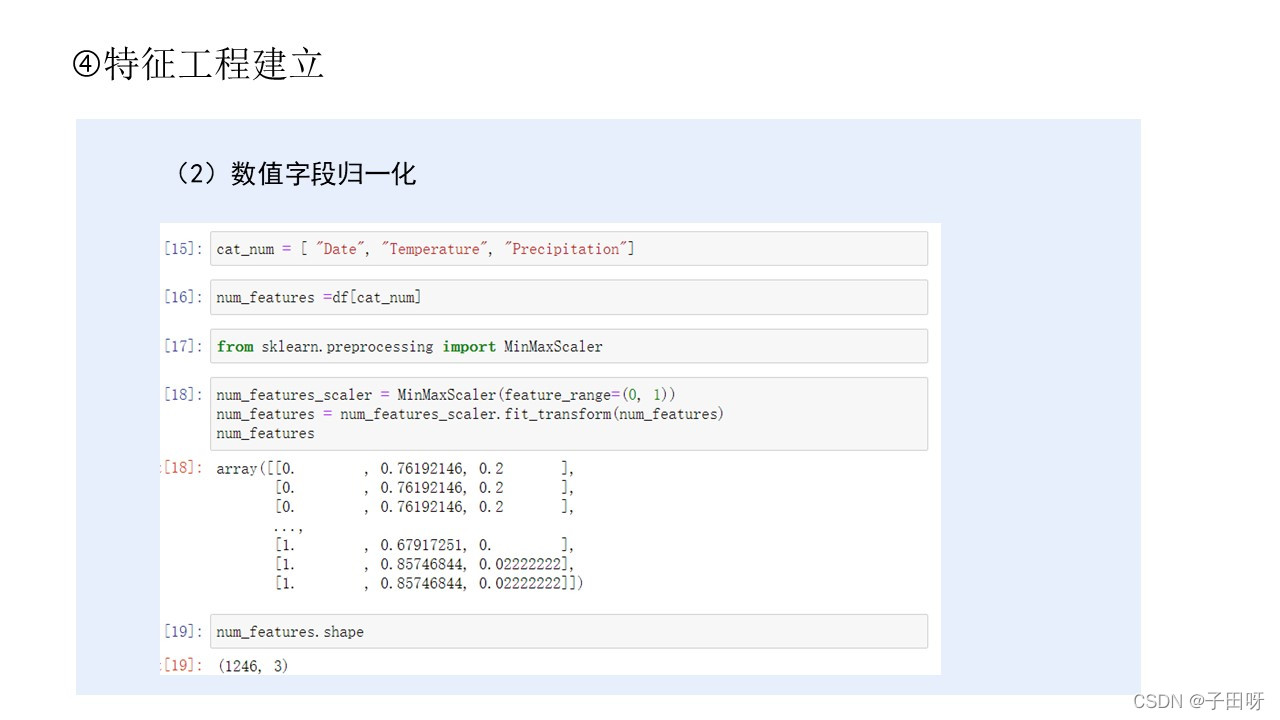The image size is (1280, 720).
Task: Click the input prompt [16]:
Action: tap(184, 297)
